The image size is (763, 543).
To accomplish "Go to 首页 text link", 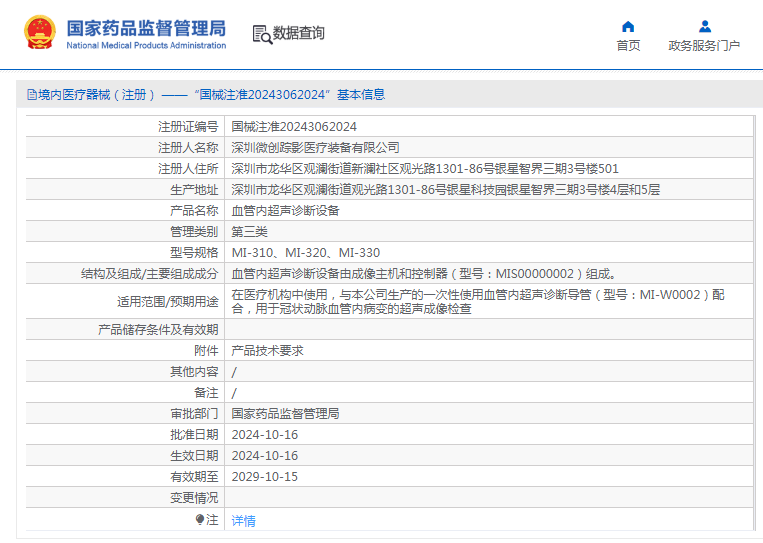I will 628,46.
